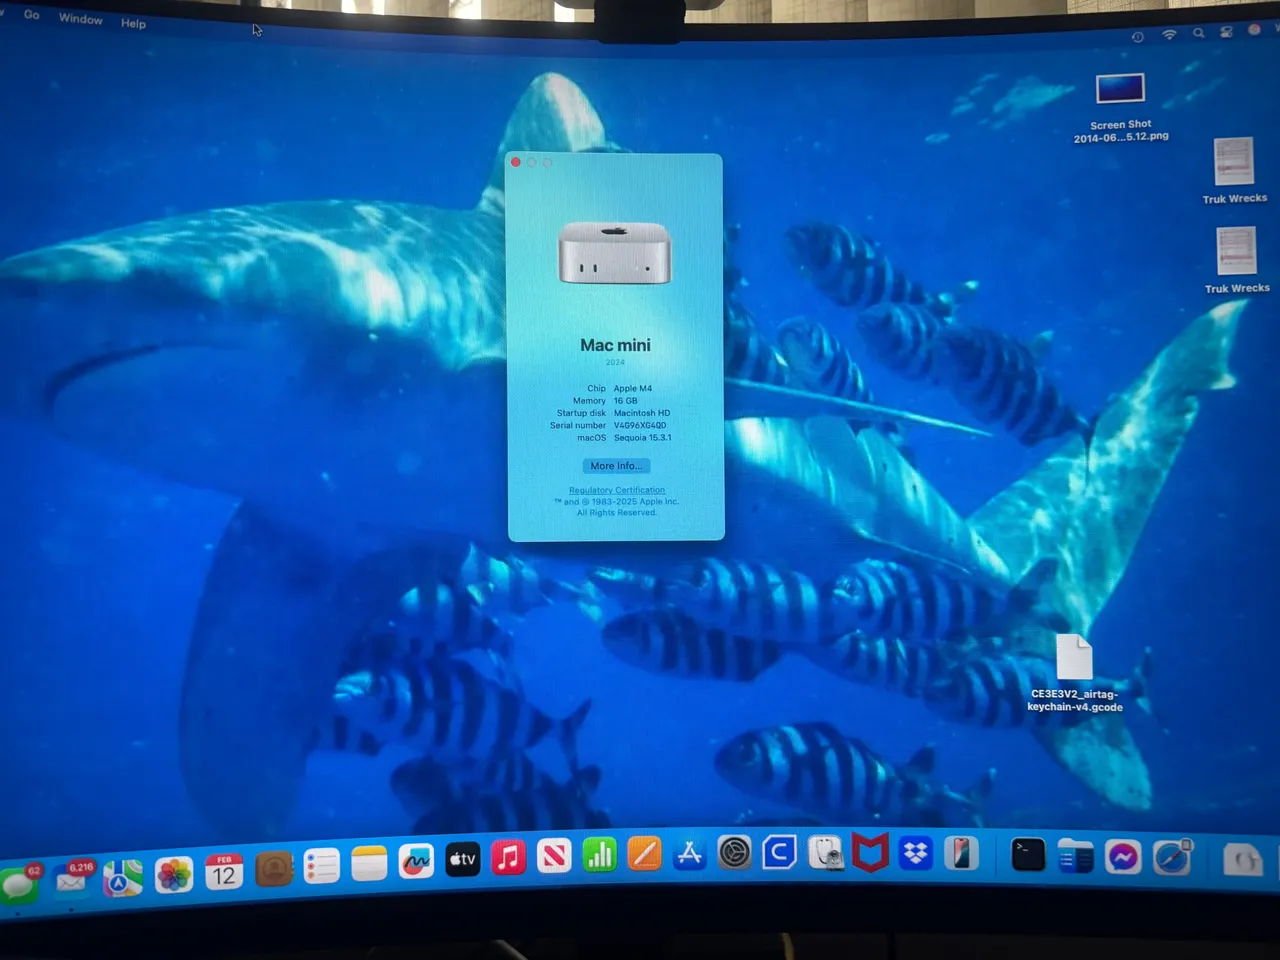Open Messages from the dock

[19, 885]
